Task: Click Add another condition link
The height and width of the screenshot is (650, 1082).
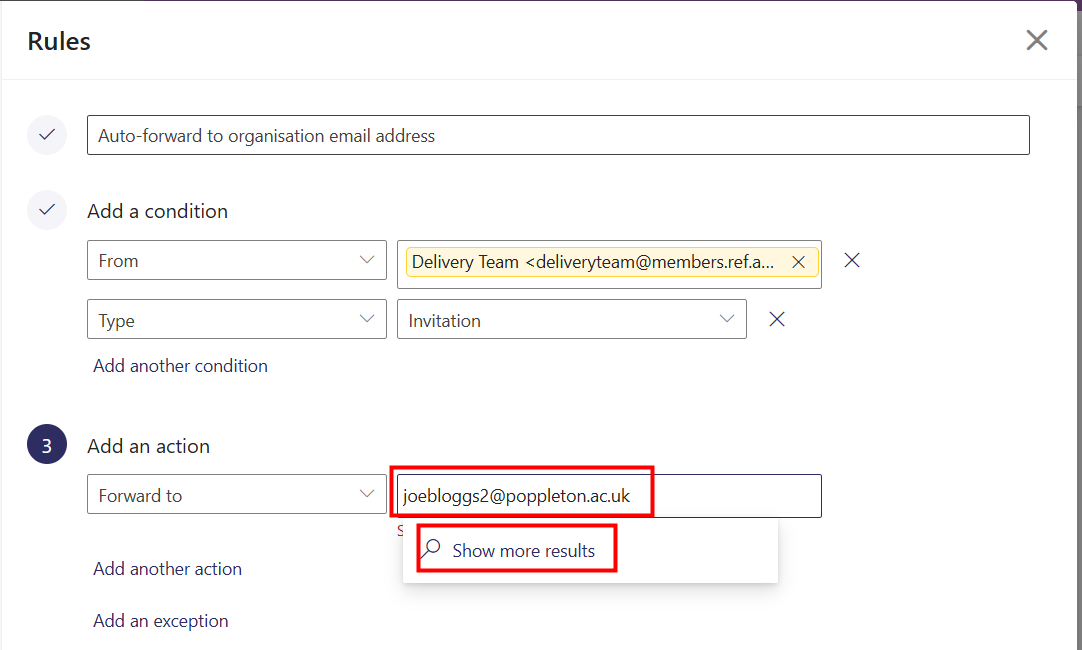Action: click(x=180, y=366)
